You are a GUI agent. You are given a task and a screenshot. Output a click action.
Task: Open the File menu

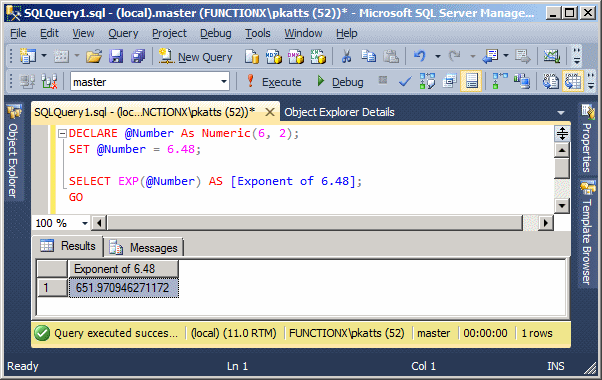coord(18,34)
